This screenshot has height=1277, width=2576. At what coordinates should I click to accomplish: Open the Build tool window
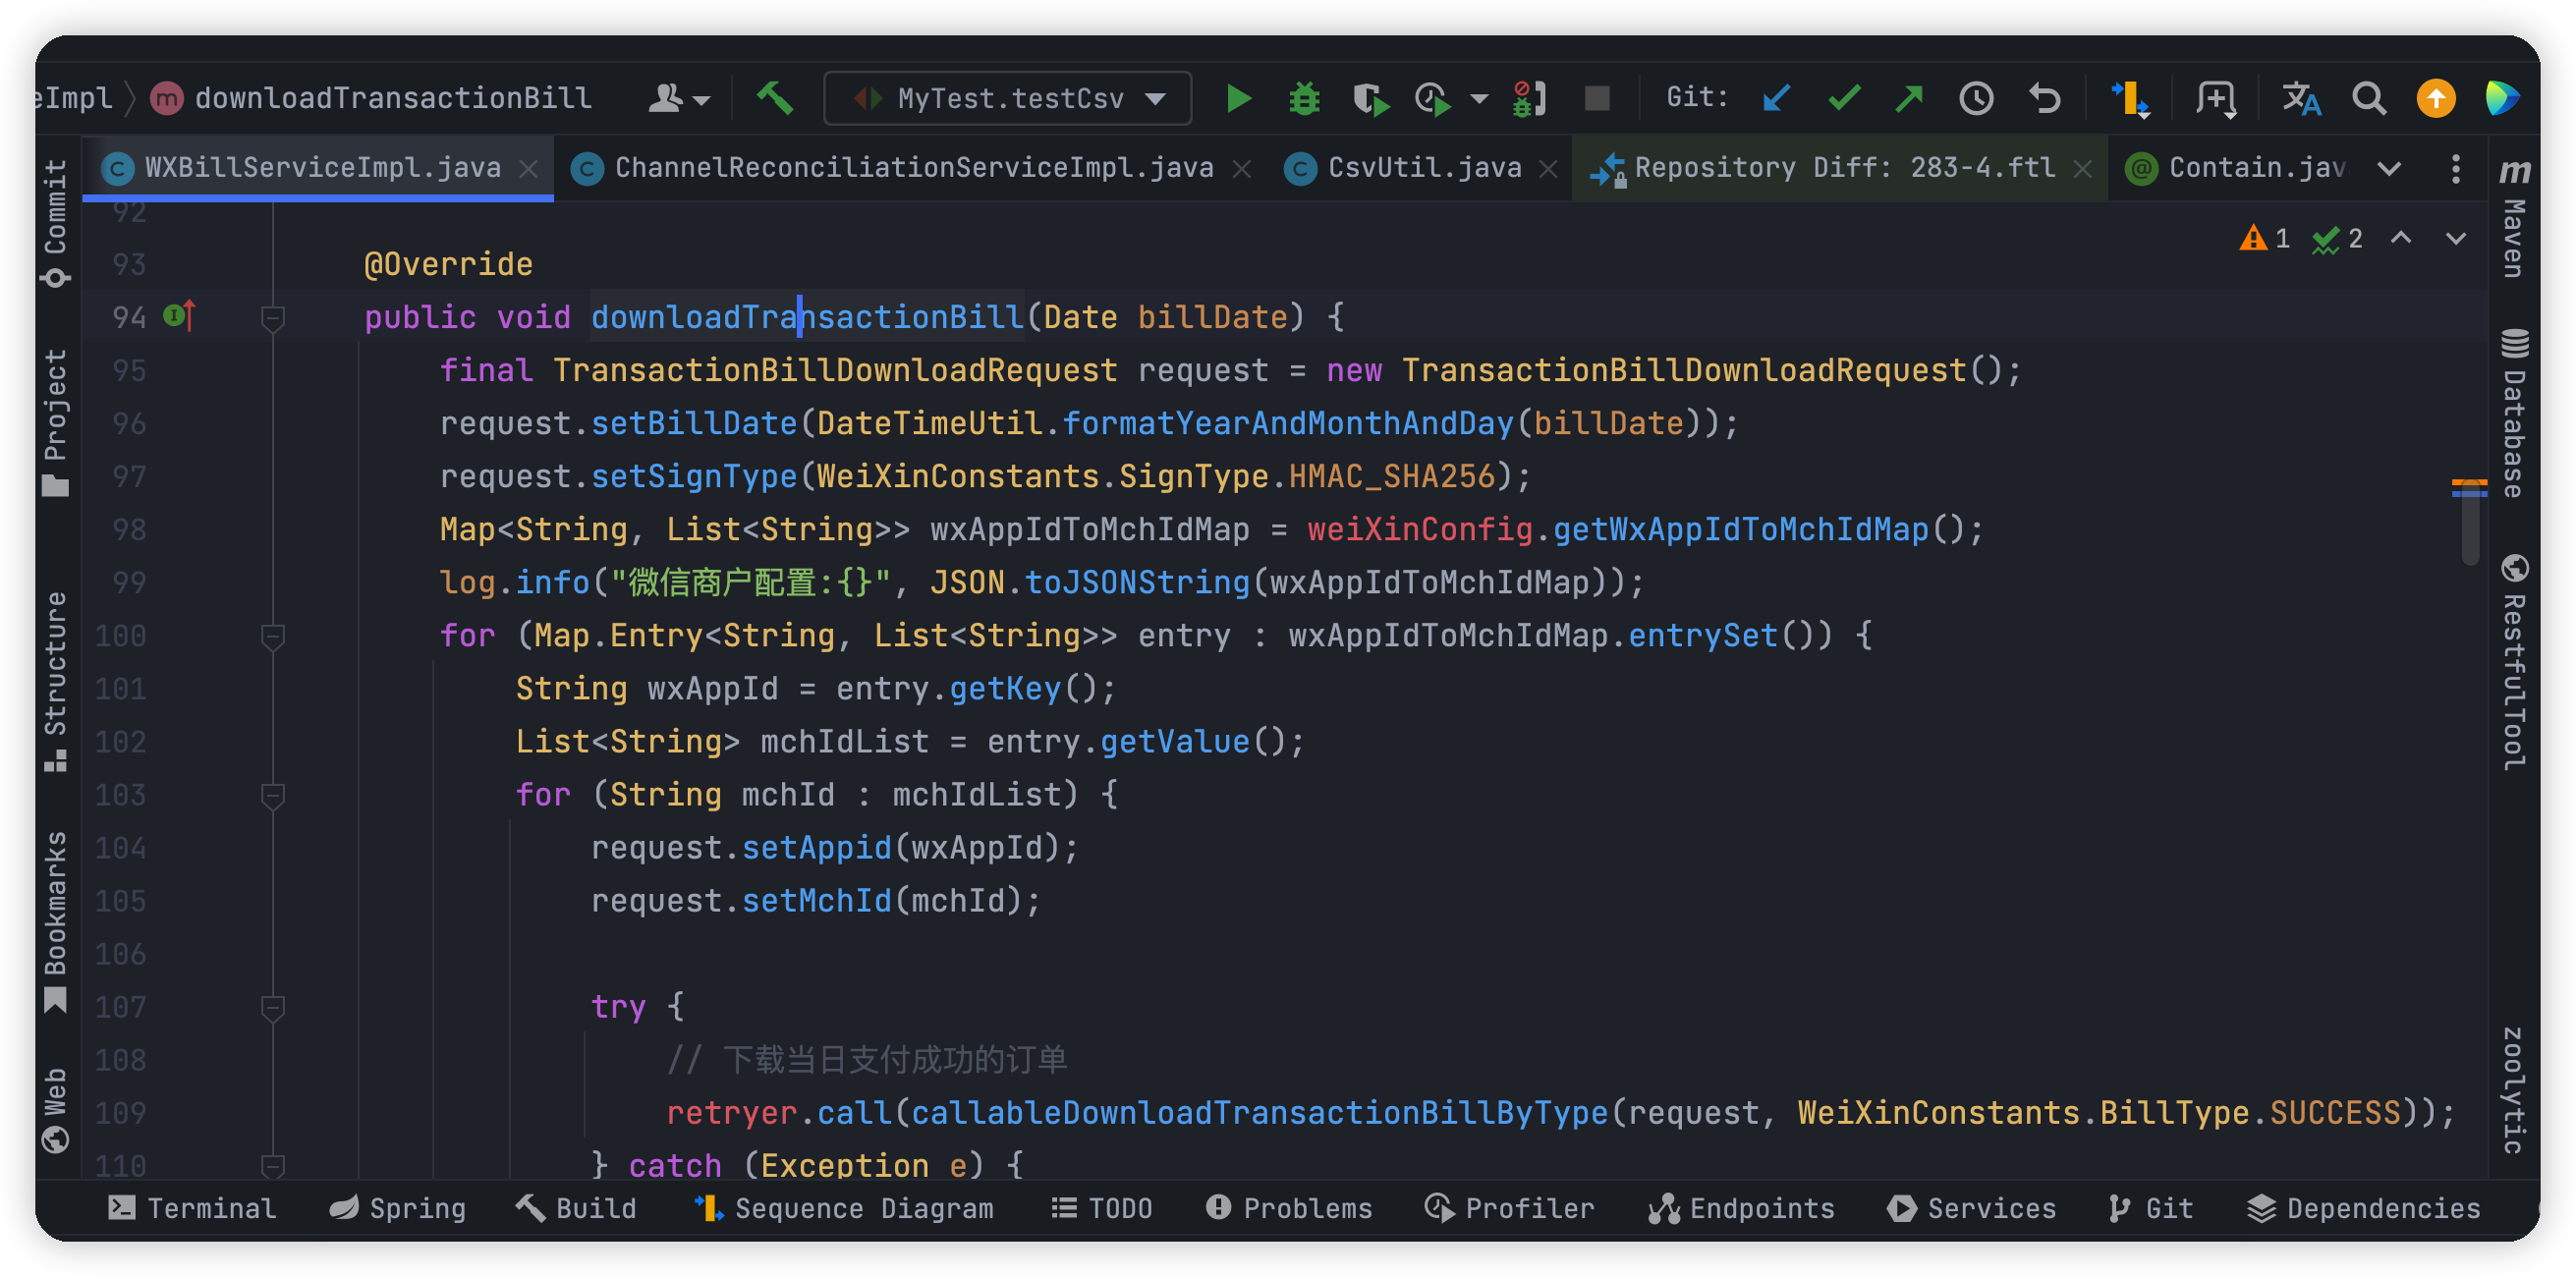click(575, 1208)
